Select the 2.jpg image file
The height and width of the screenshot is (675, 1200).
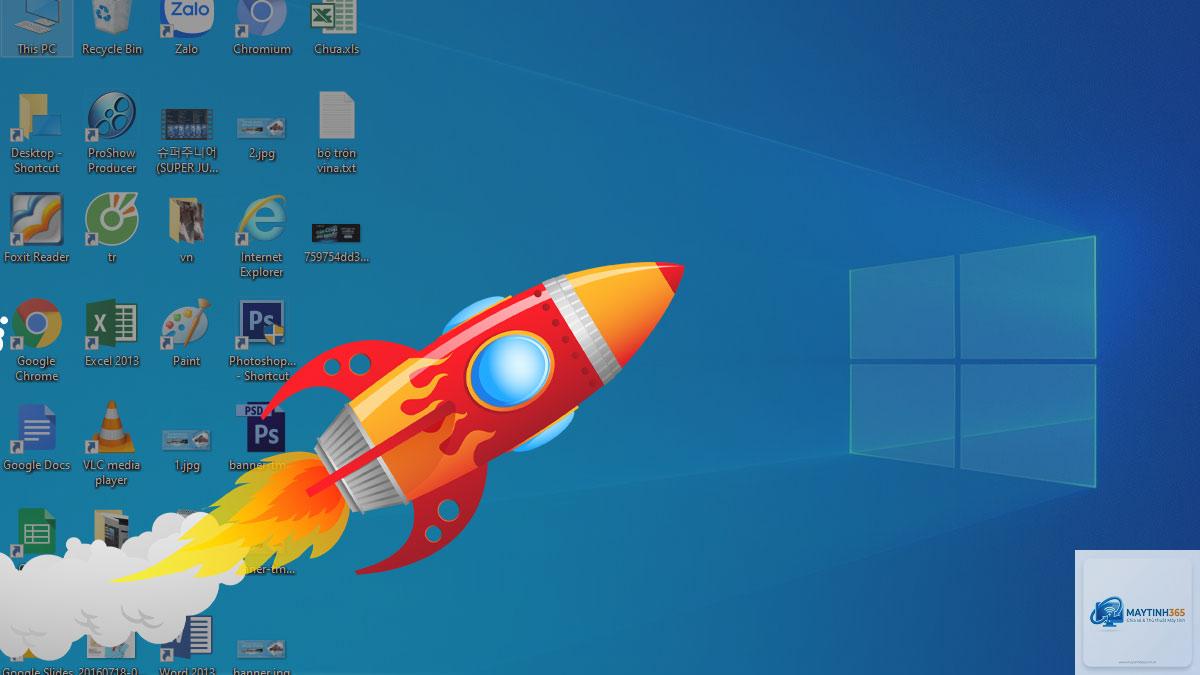(262, 136)
